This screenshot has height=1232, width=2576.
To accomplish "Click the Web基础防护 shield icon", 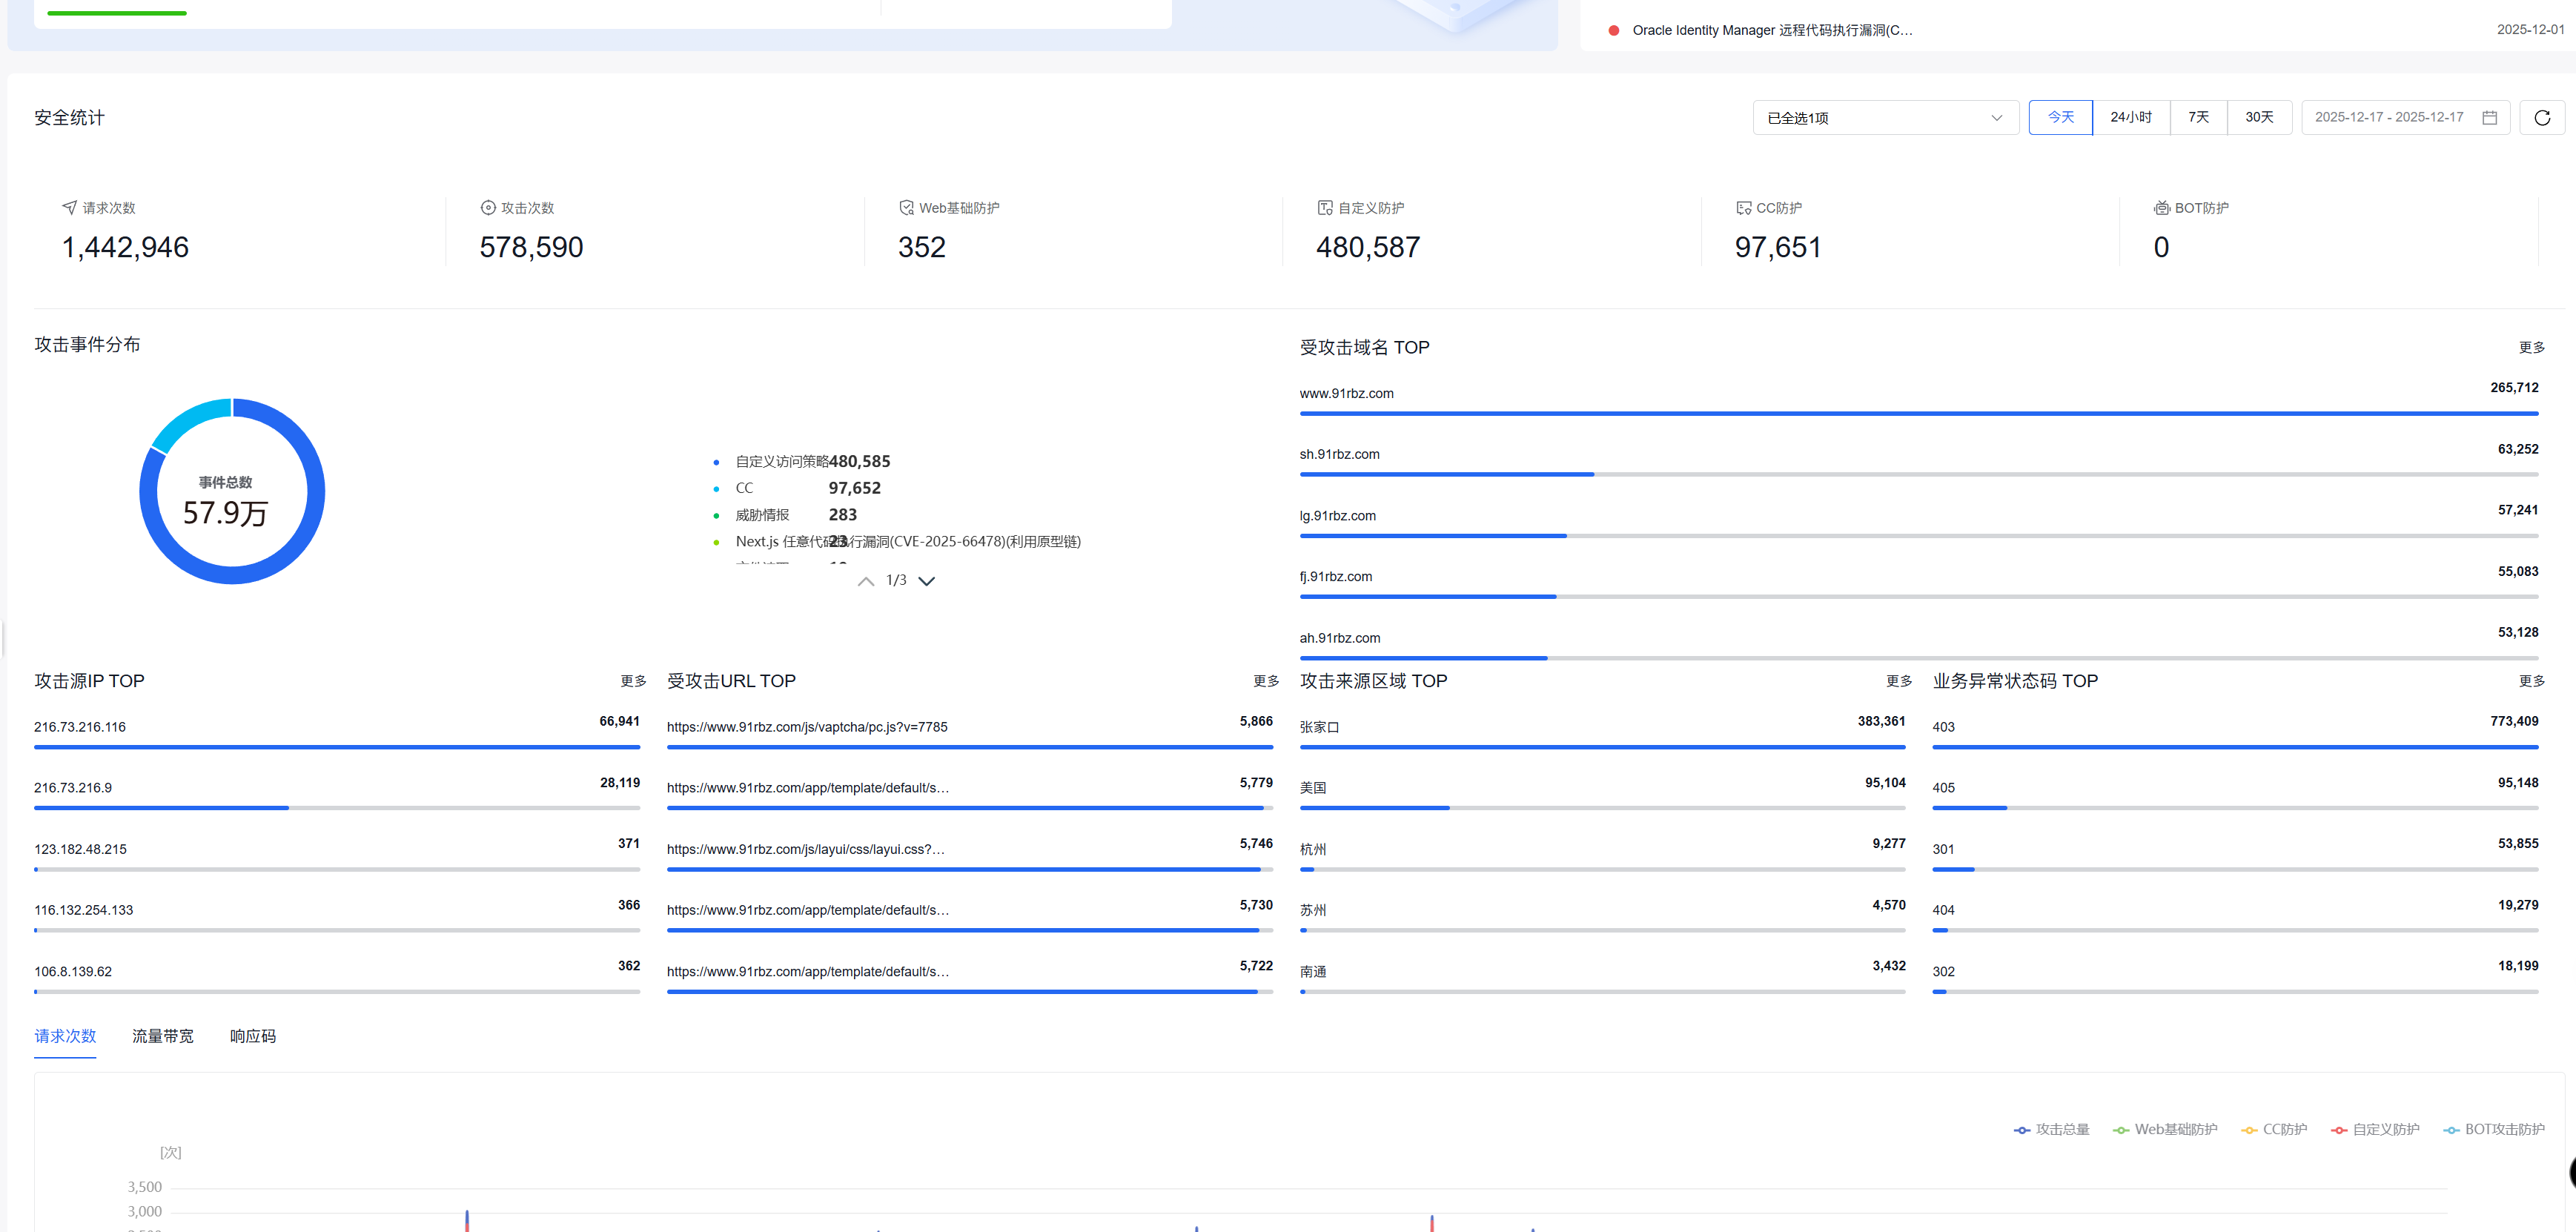I will 906,208.
